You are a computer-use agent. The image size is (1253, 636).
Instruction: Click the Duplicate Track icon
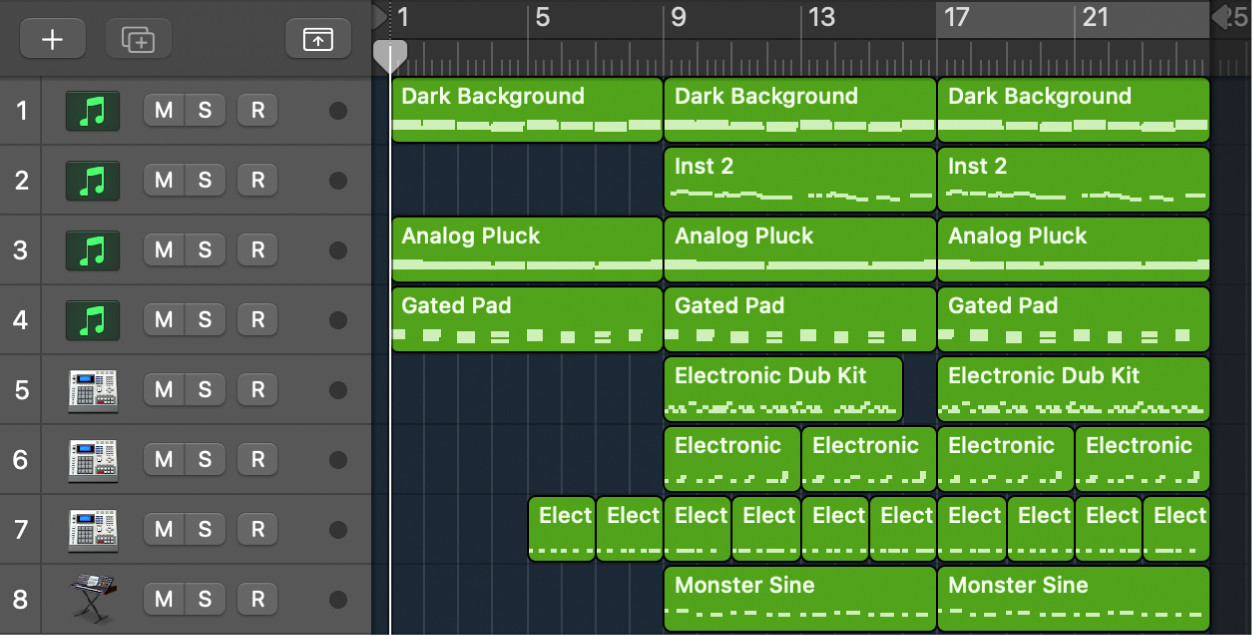point(137,39)
